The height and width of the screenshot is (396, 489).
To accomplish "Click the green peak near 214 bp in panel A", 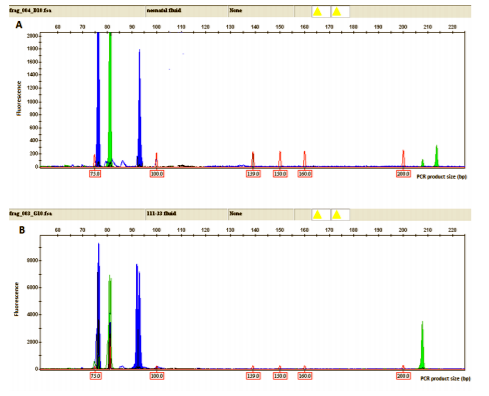I will point(437,157).
